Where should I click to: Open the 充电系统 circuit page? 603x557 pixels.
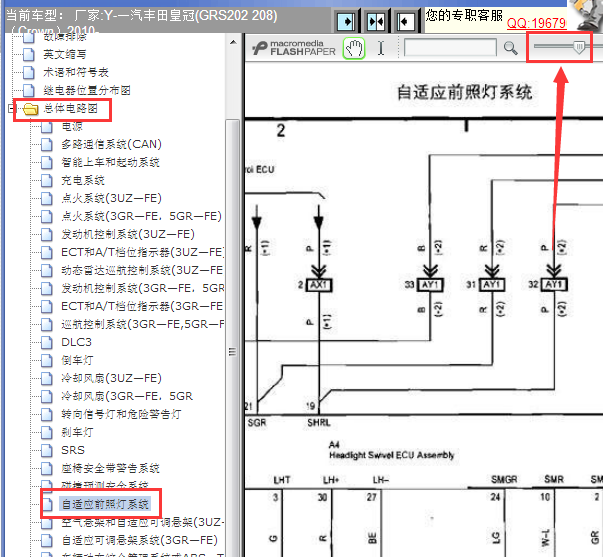point(82,180)
